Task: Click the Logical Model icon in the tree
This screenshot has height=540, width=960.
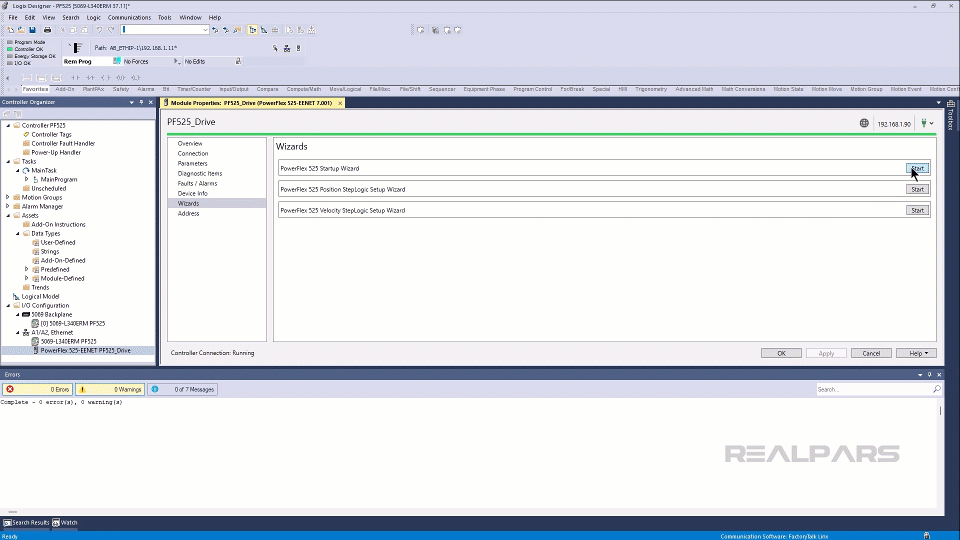Action: coord(17,296)
